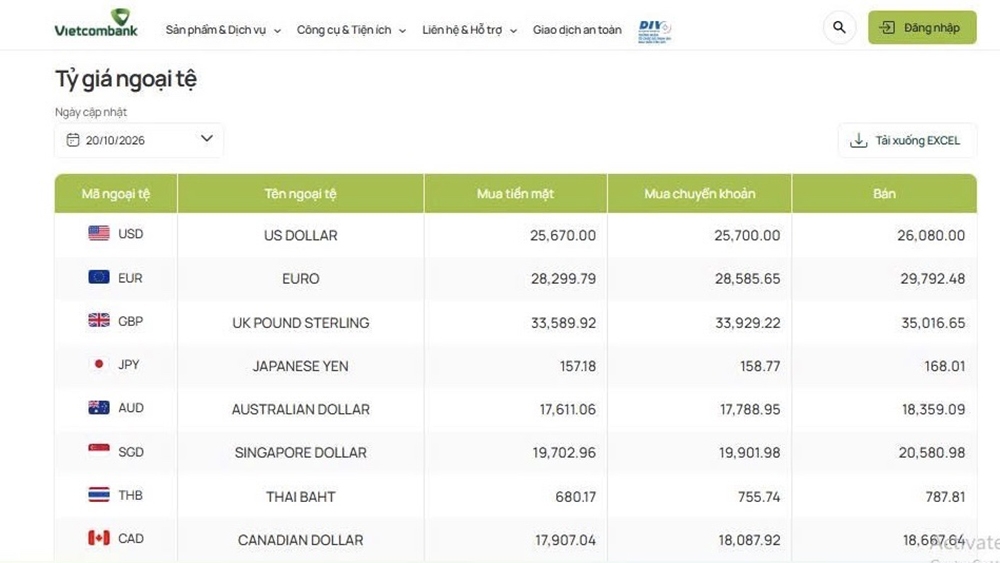Click SGD sell rate 20,580.98
This screenshot has height=563, width=1000.
[932, 453]
